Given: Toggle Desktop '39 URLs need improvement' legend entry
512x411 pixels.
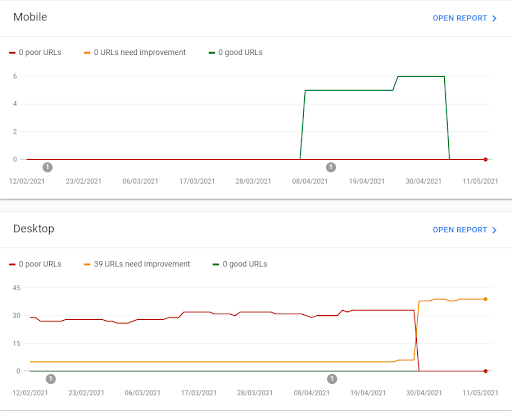Looking at the screenshot, I should pyautogui.click(x=137, y=264).
